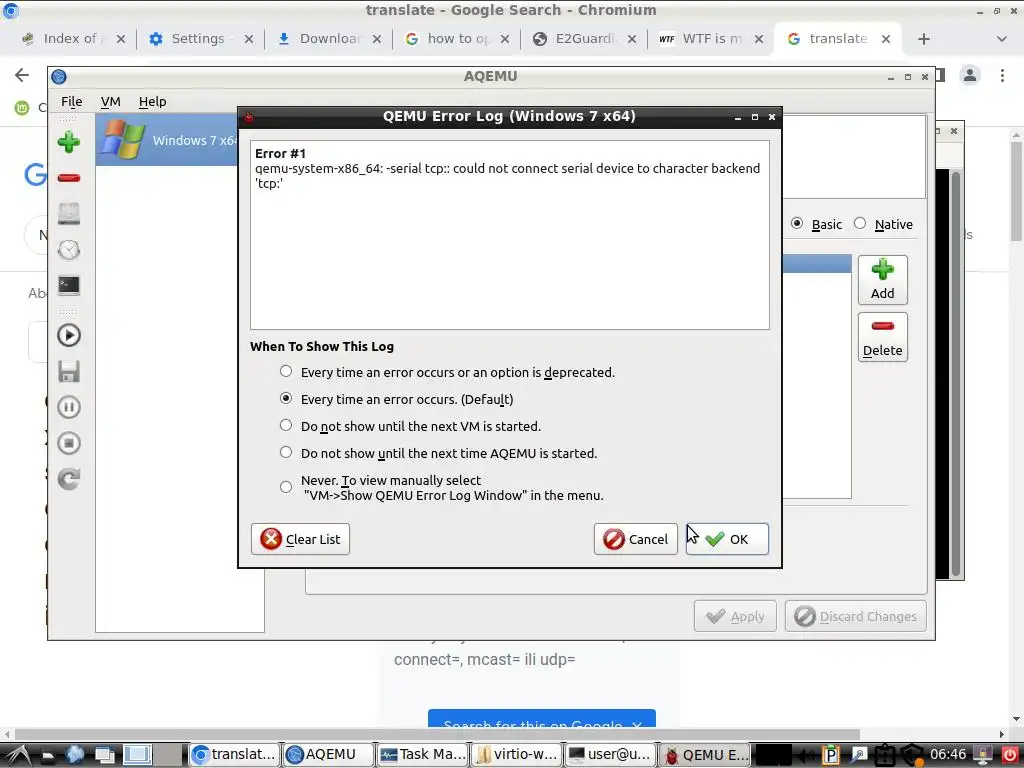Screen dimensions: 1024x768
Task: Click OK in QEMU Error Log dialog
Action: tap(727, 539)
